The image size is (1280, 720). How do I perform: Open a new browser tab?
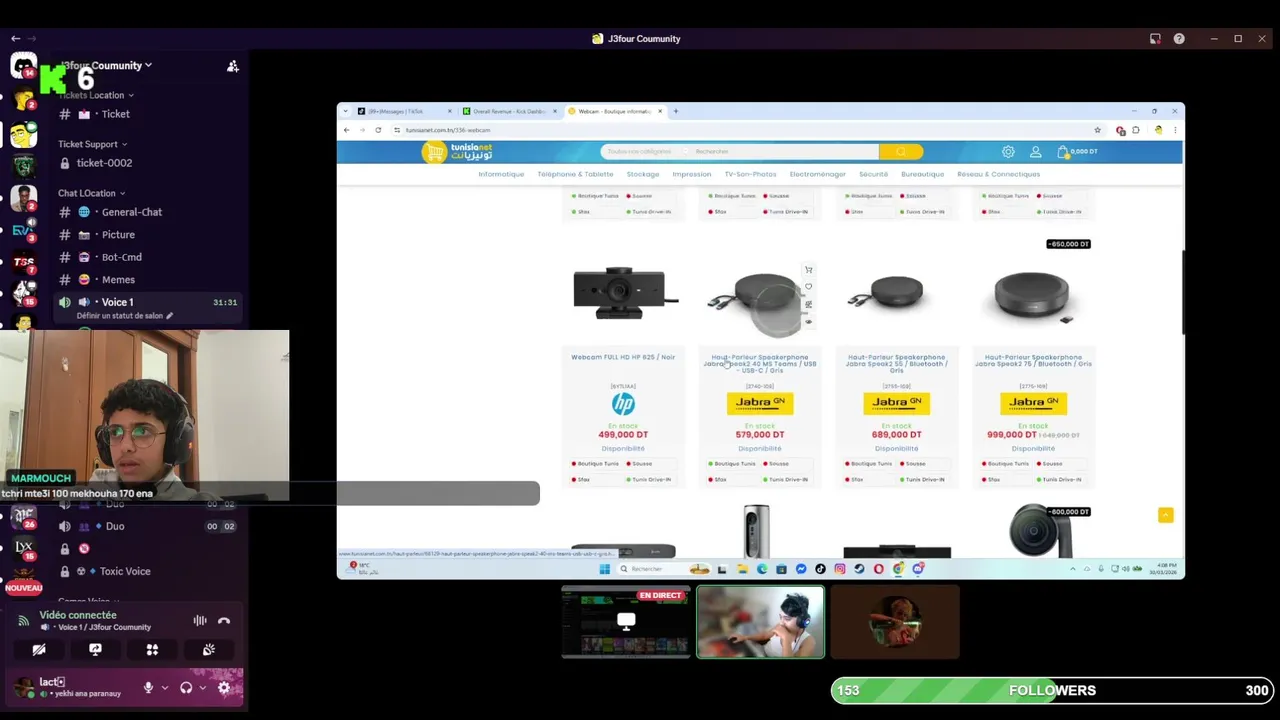point(676,111)
